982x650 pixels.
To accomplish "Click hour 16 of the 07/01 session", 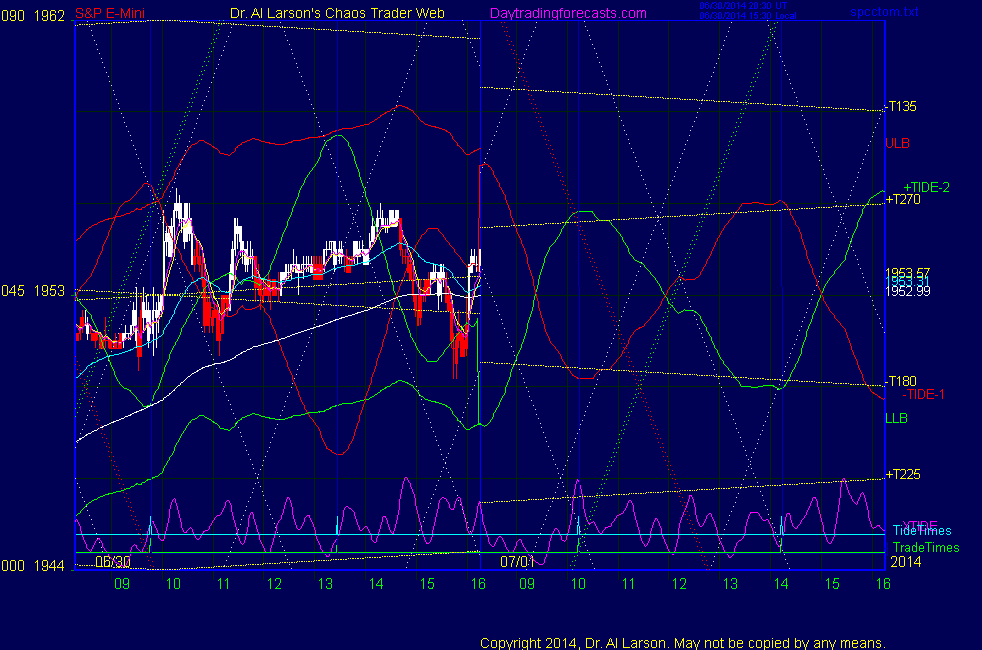I will pyautogui.click(x=883, y=584).
